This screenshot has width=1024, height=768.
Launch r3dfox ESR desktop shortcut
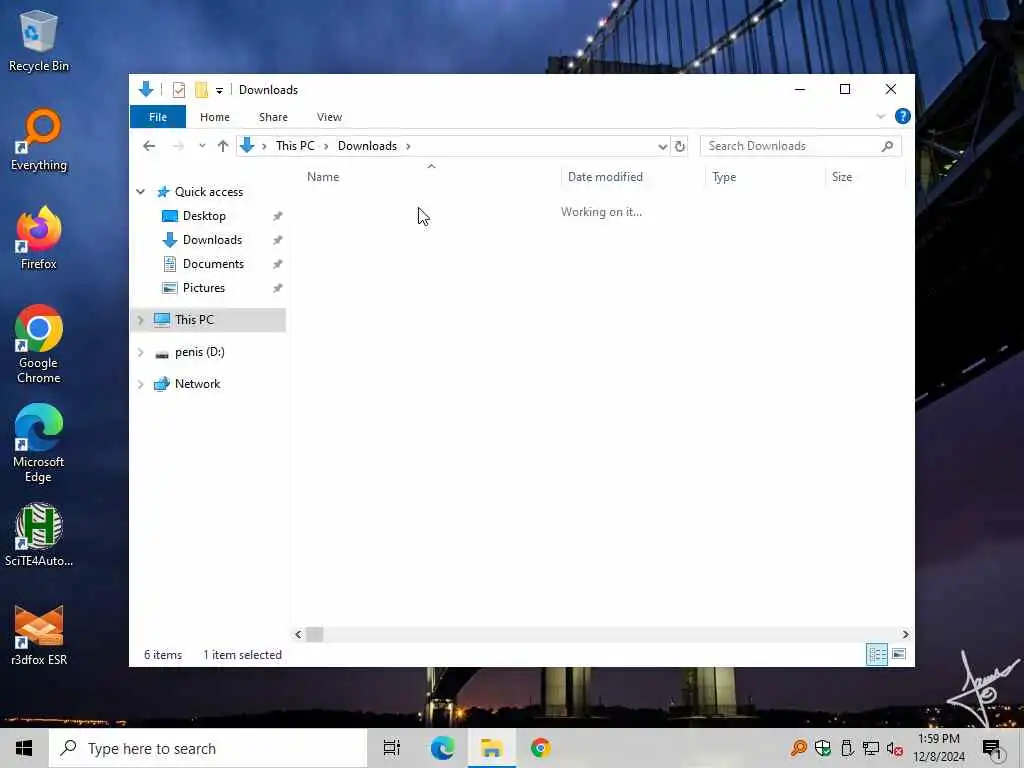point(39,634)
